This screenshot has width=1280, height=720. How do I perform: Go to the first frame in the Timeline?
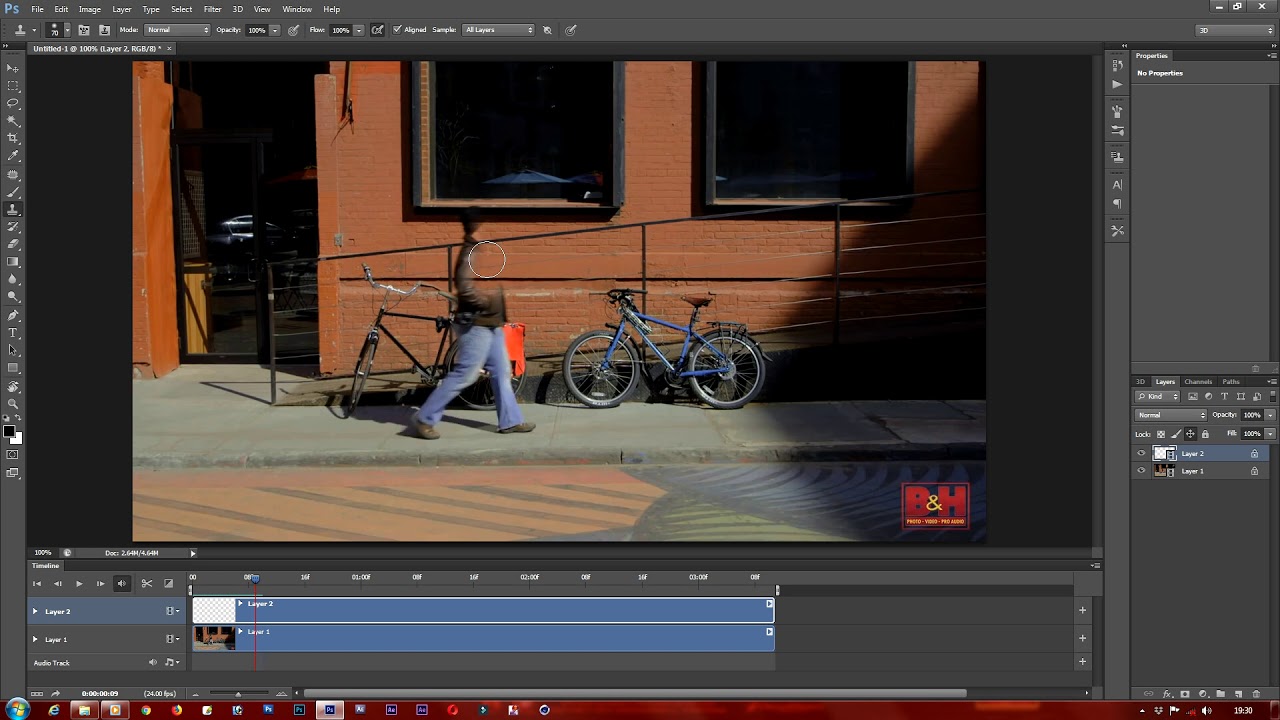(37, 583)
